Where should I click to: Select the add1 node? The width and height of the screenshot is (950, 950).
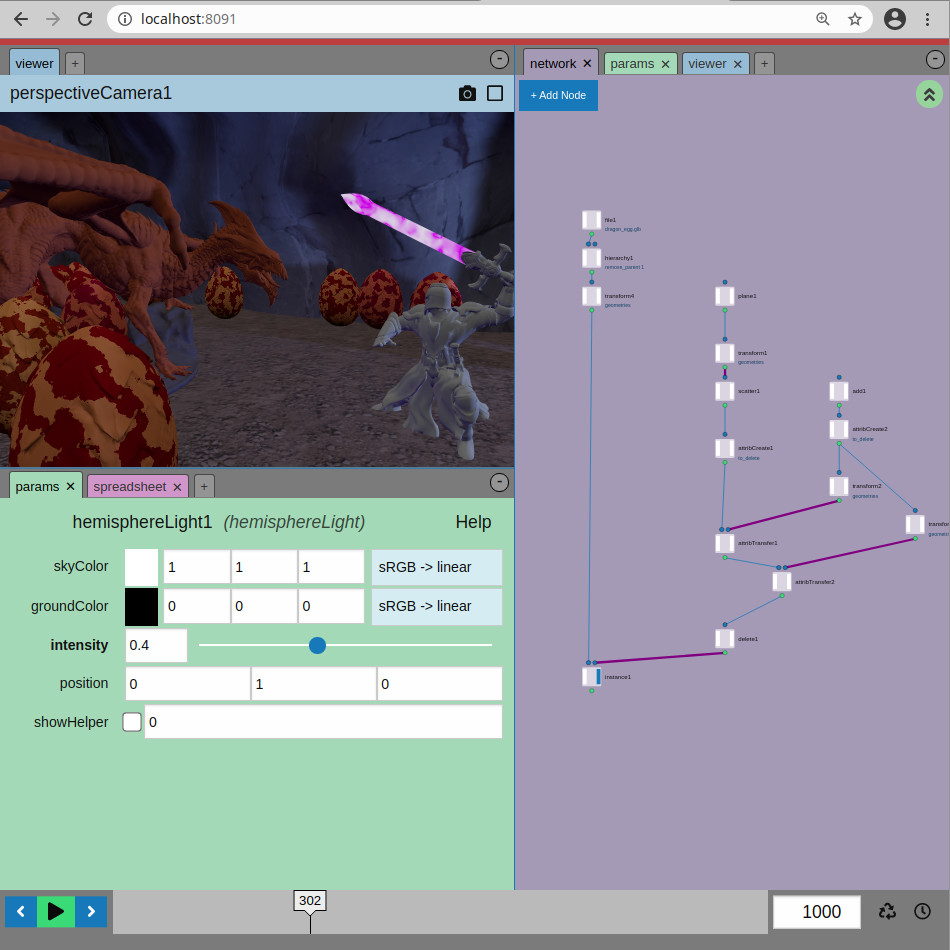tap(839, 391)
